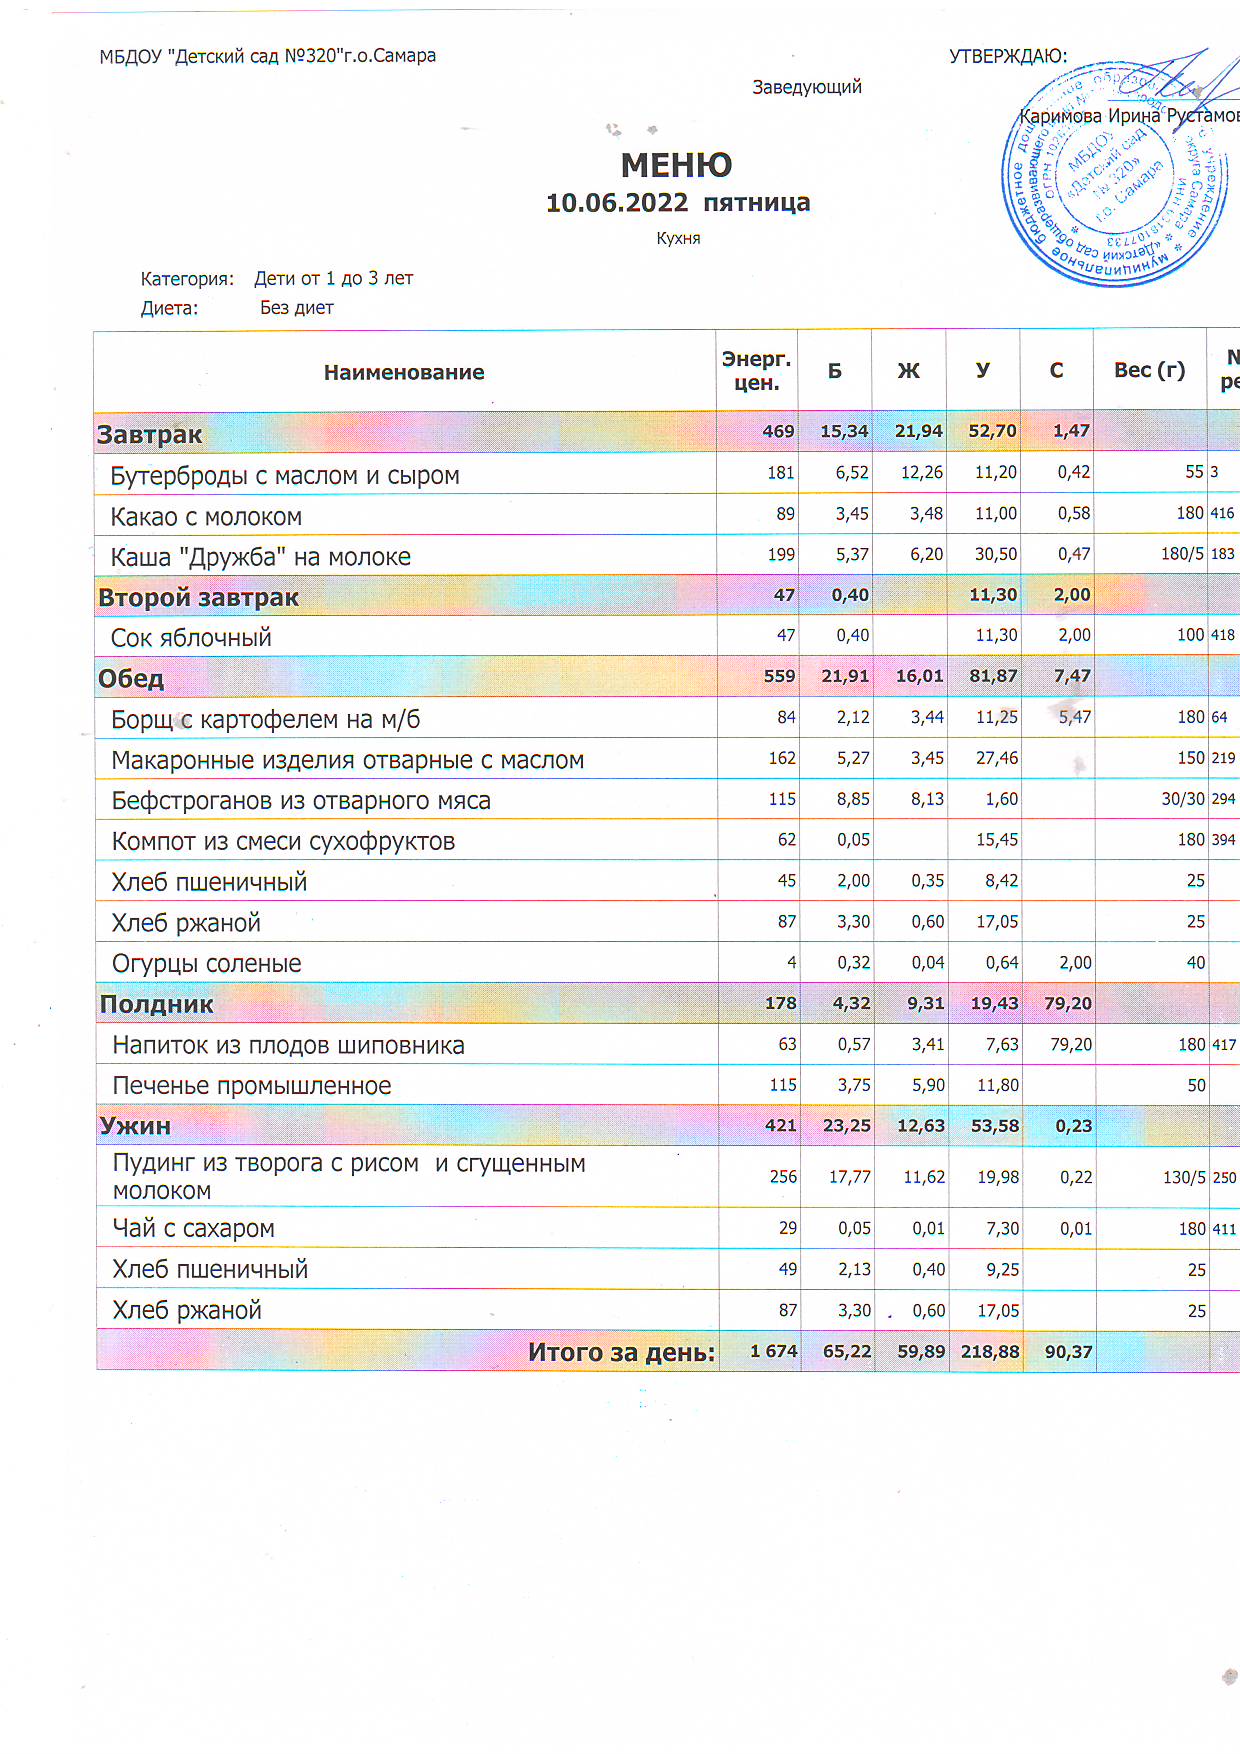Click the "Полдник" section title
The height and width of the screenshot is (1754, 1240).
point(156,1005)
